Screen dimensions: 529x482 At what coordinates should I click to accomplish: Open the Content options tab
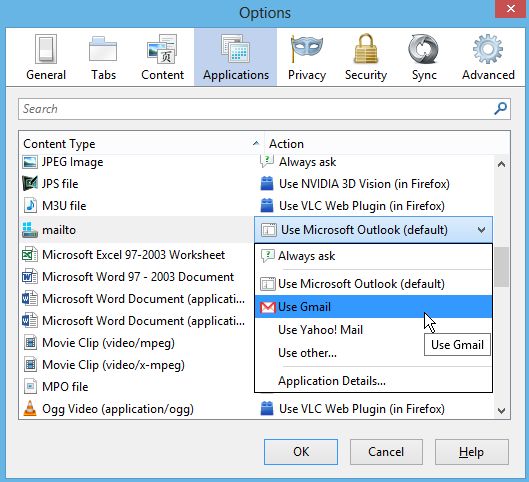tap(162, 57)
